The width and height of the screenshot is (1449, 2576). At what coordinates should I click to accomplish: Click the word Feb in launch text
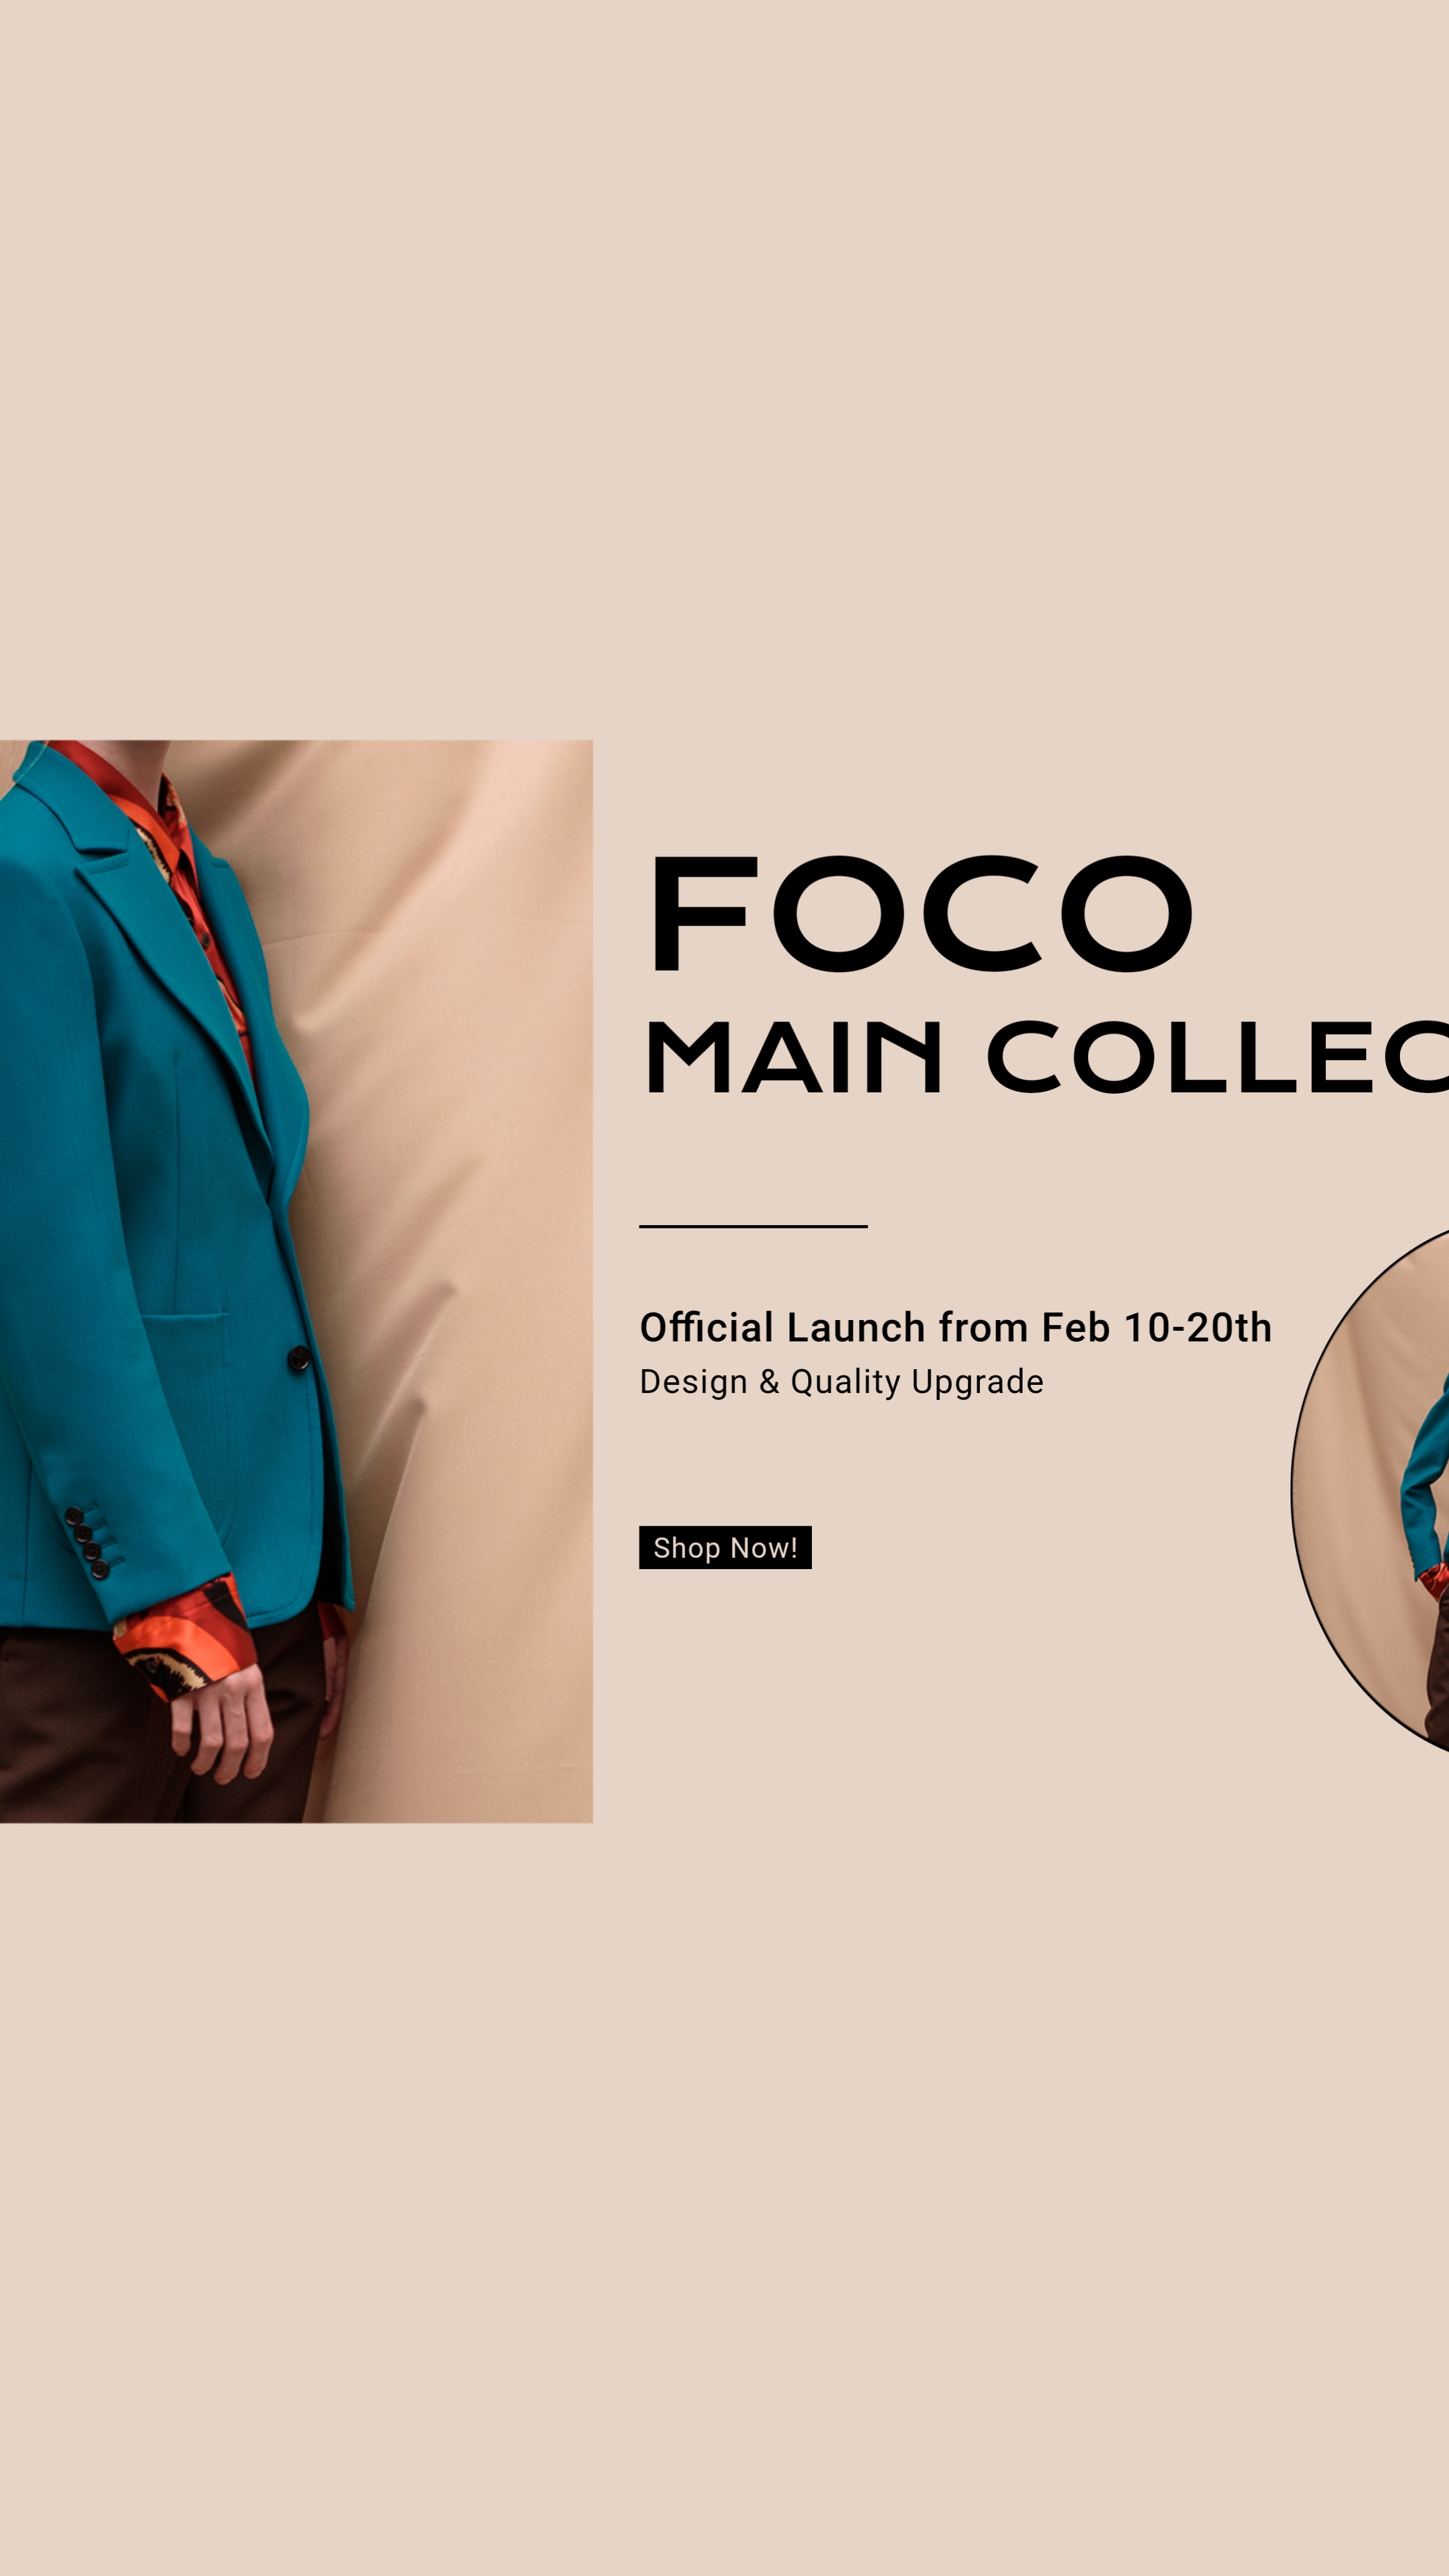(x=1076, y=1328)
